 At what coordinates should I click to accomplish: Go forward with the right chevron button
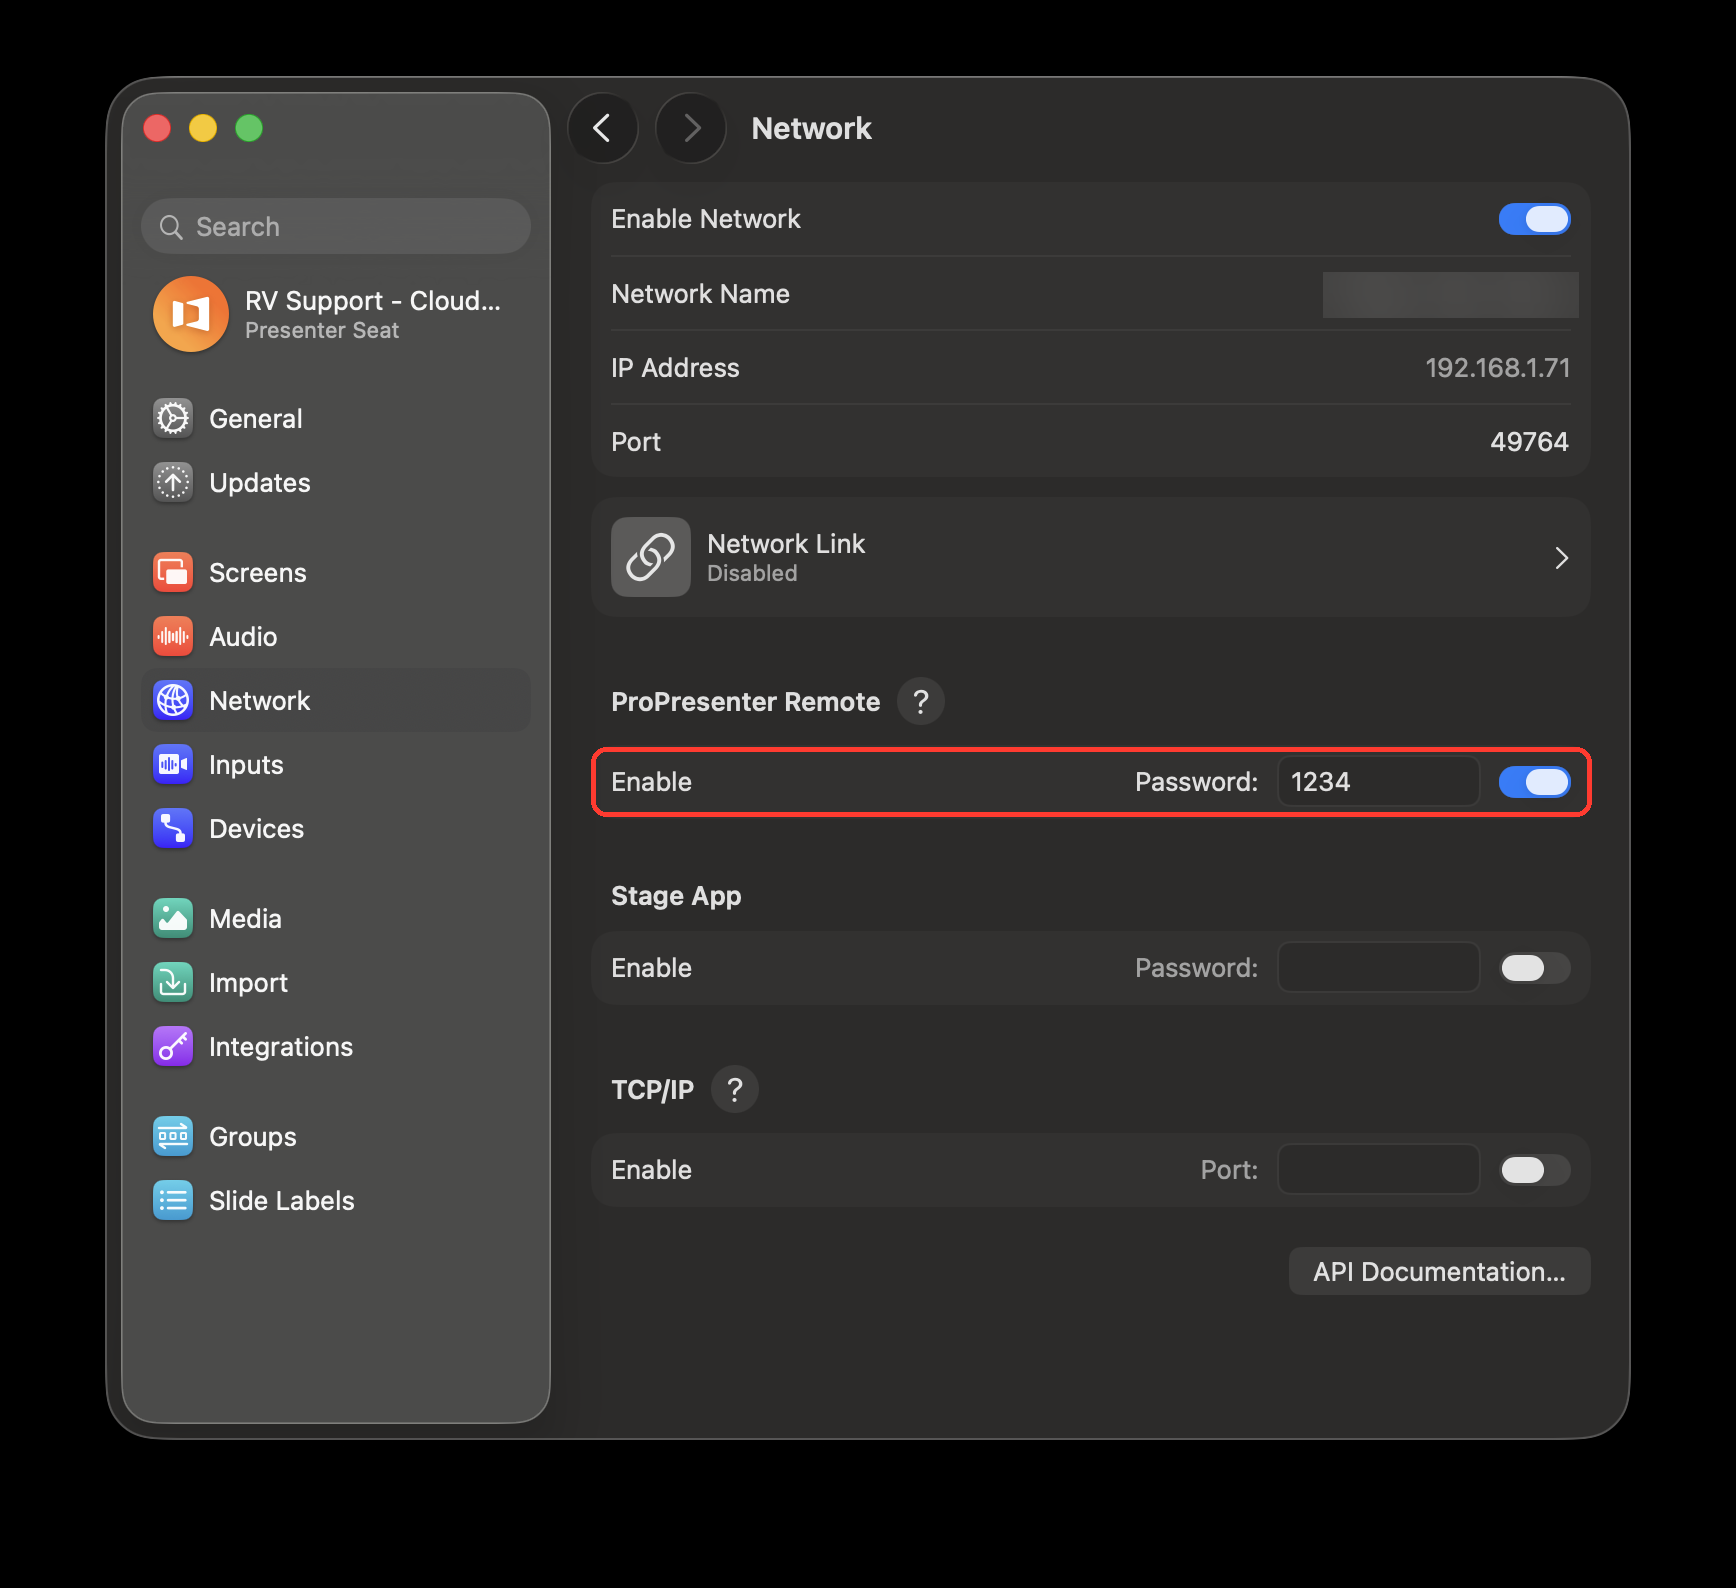click(691, 128)
